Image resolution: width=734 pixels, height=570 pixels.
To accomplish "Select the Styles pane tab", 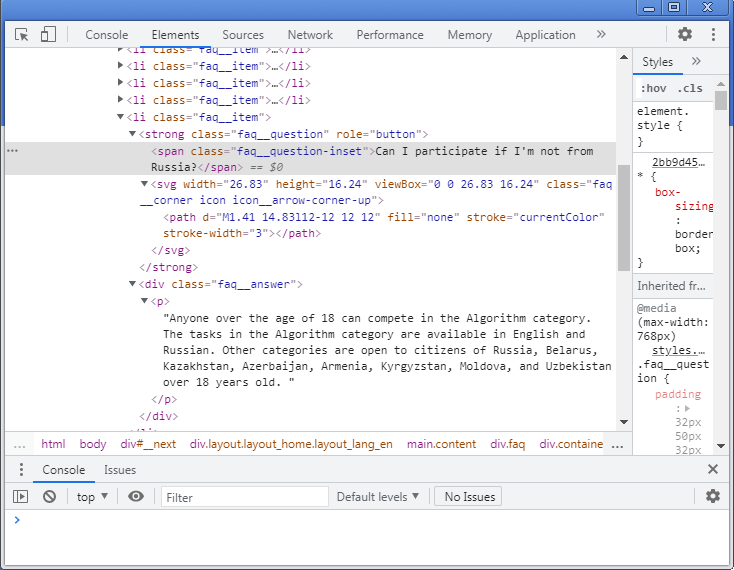I will tap(657, 62).
